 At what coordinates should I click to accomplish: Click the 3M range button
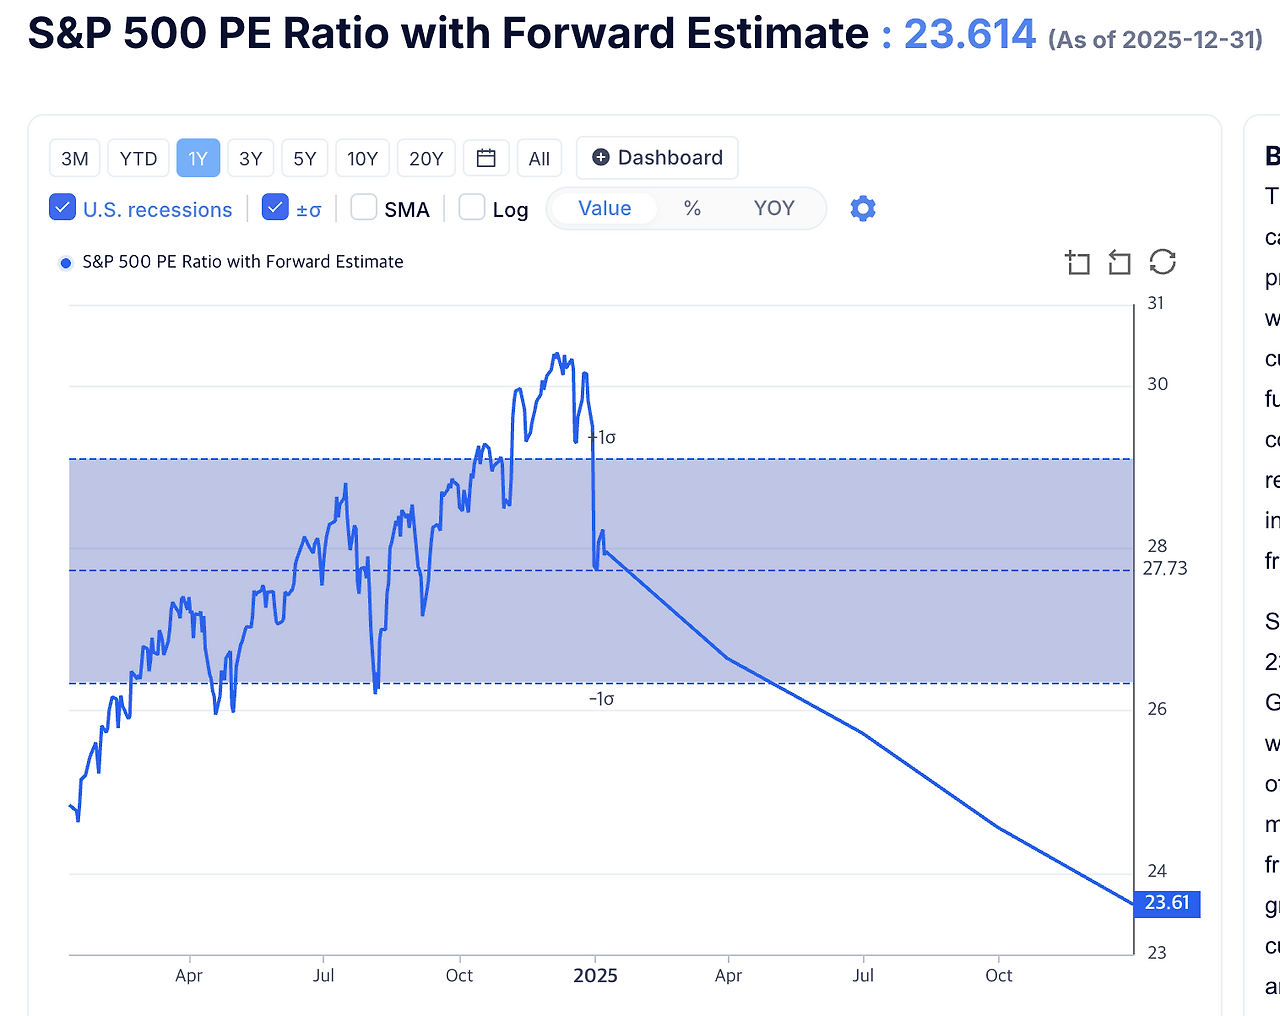[74, 157]
